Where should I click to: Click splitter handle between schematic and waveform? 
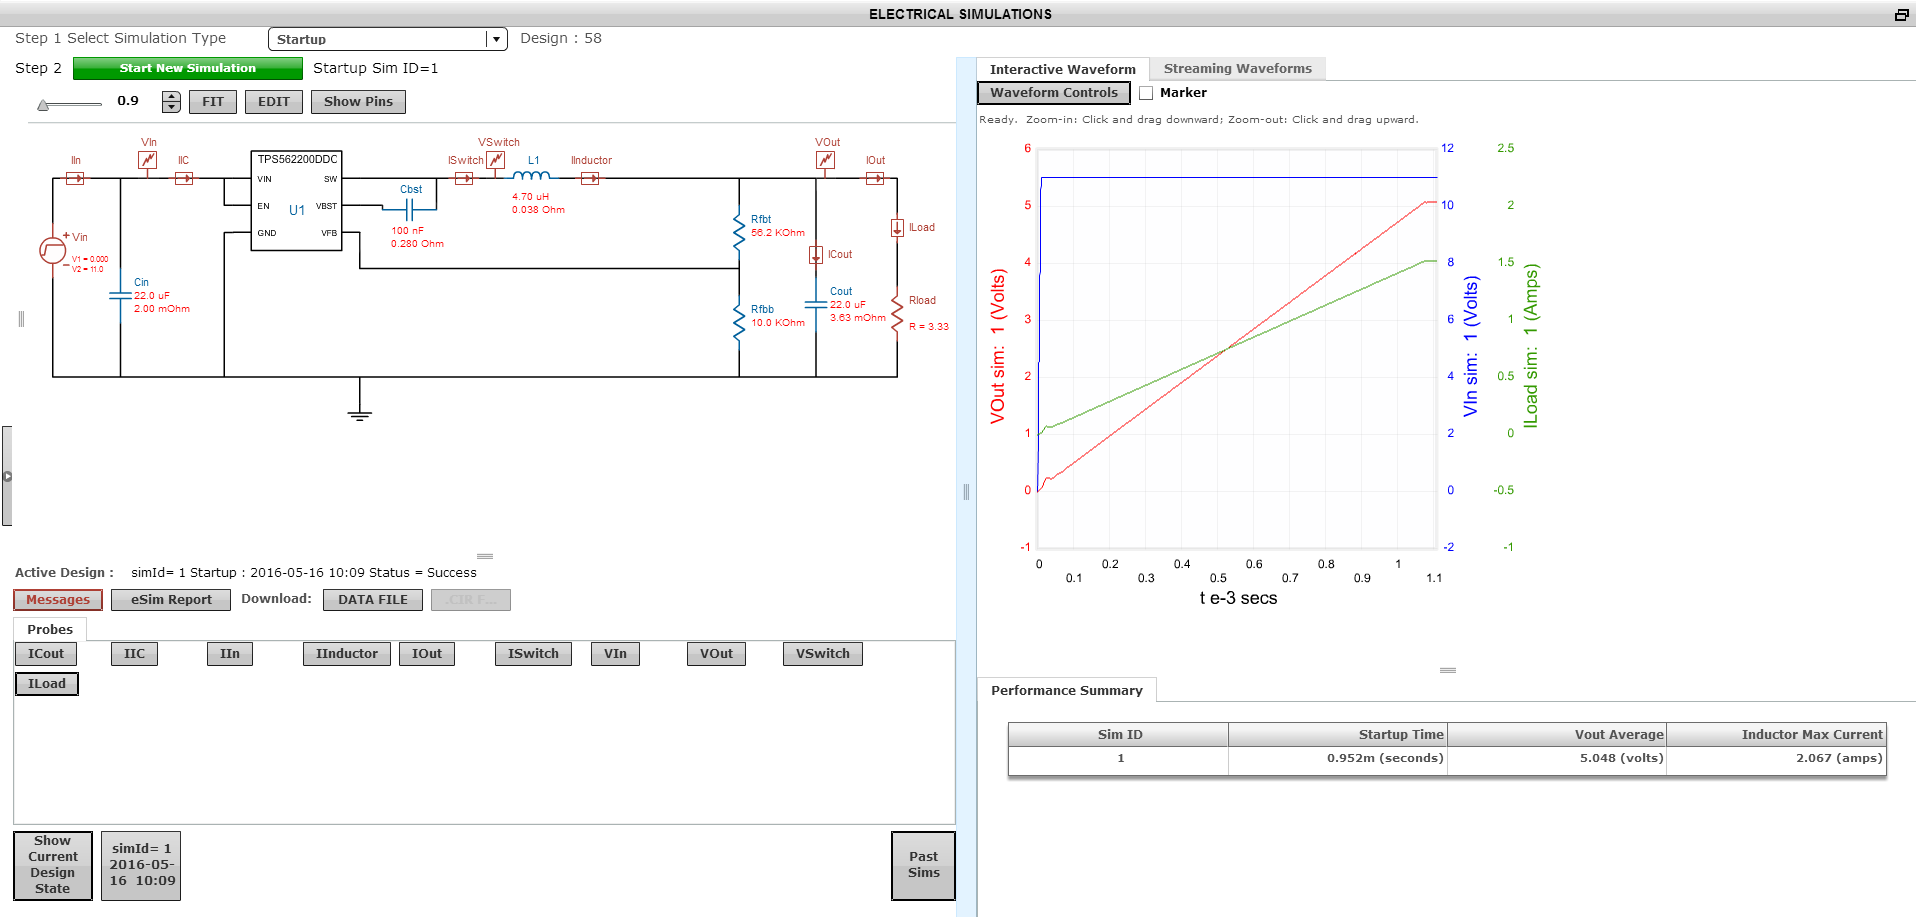pyautogui.click(x=966, y=491)
